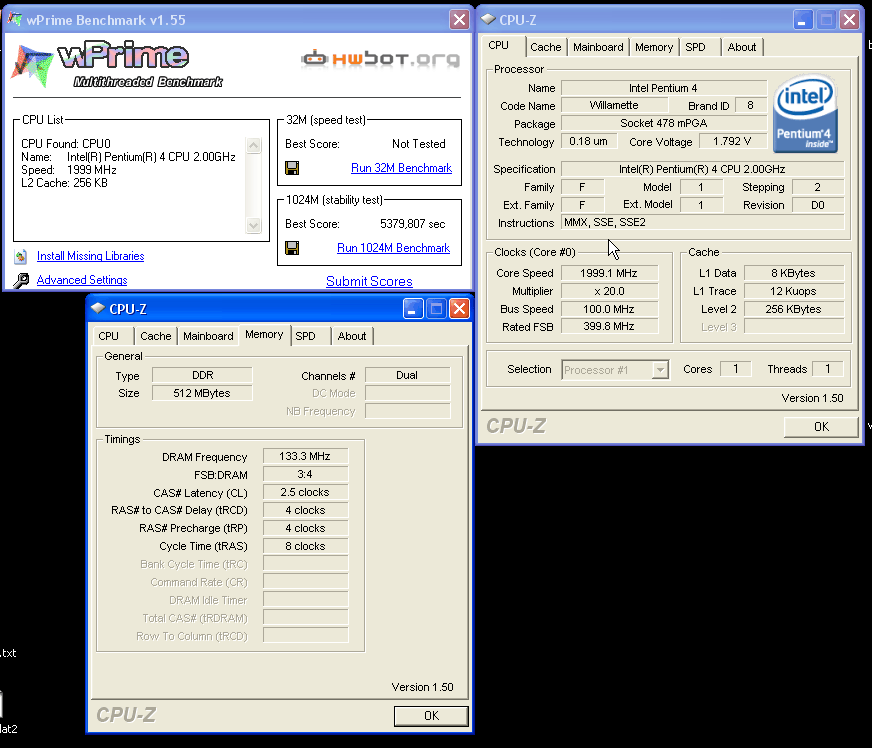Click the Intel Pentium 4 inside badge
Screen dimensions: 872x748
click(x=805, y=113)
